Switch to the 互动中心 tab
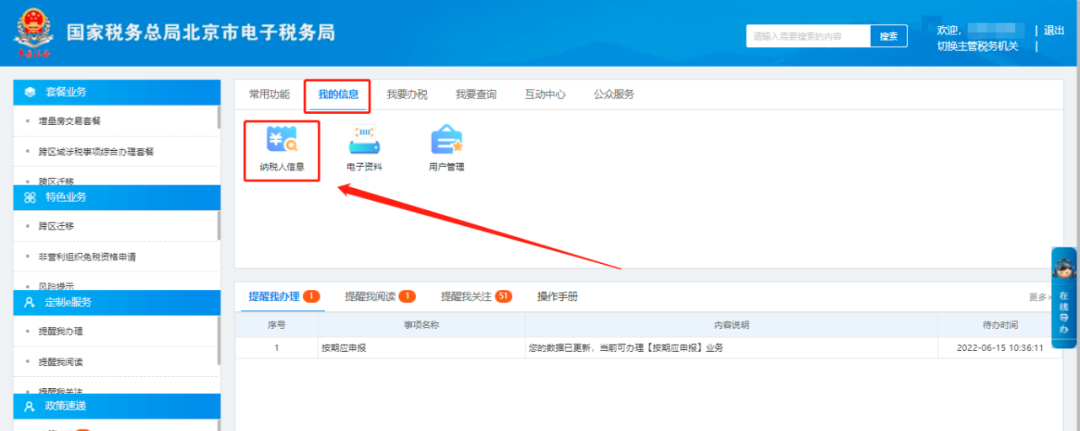1080x431 pixels. 545,95
